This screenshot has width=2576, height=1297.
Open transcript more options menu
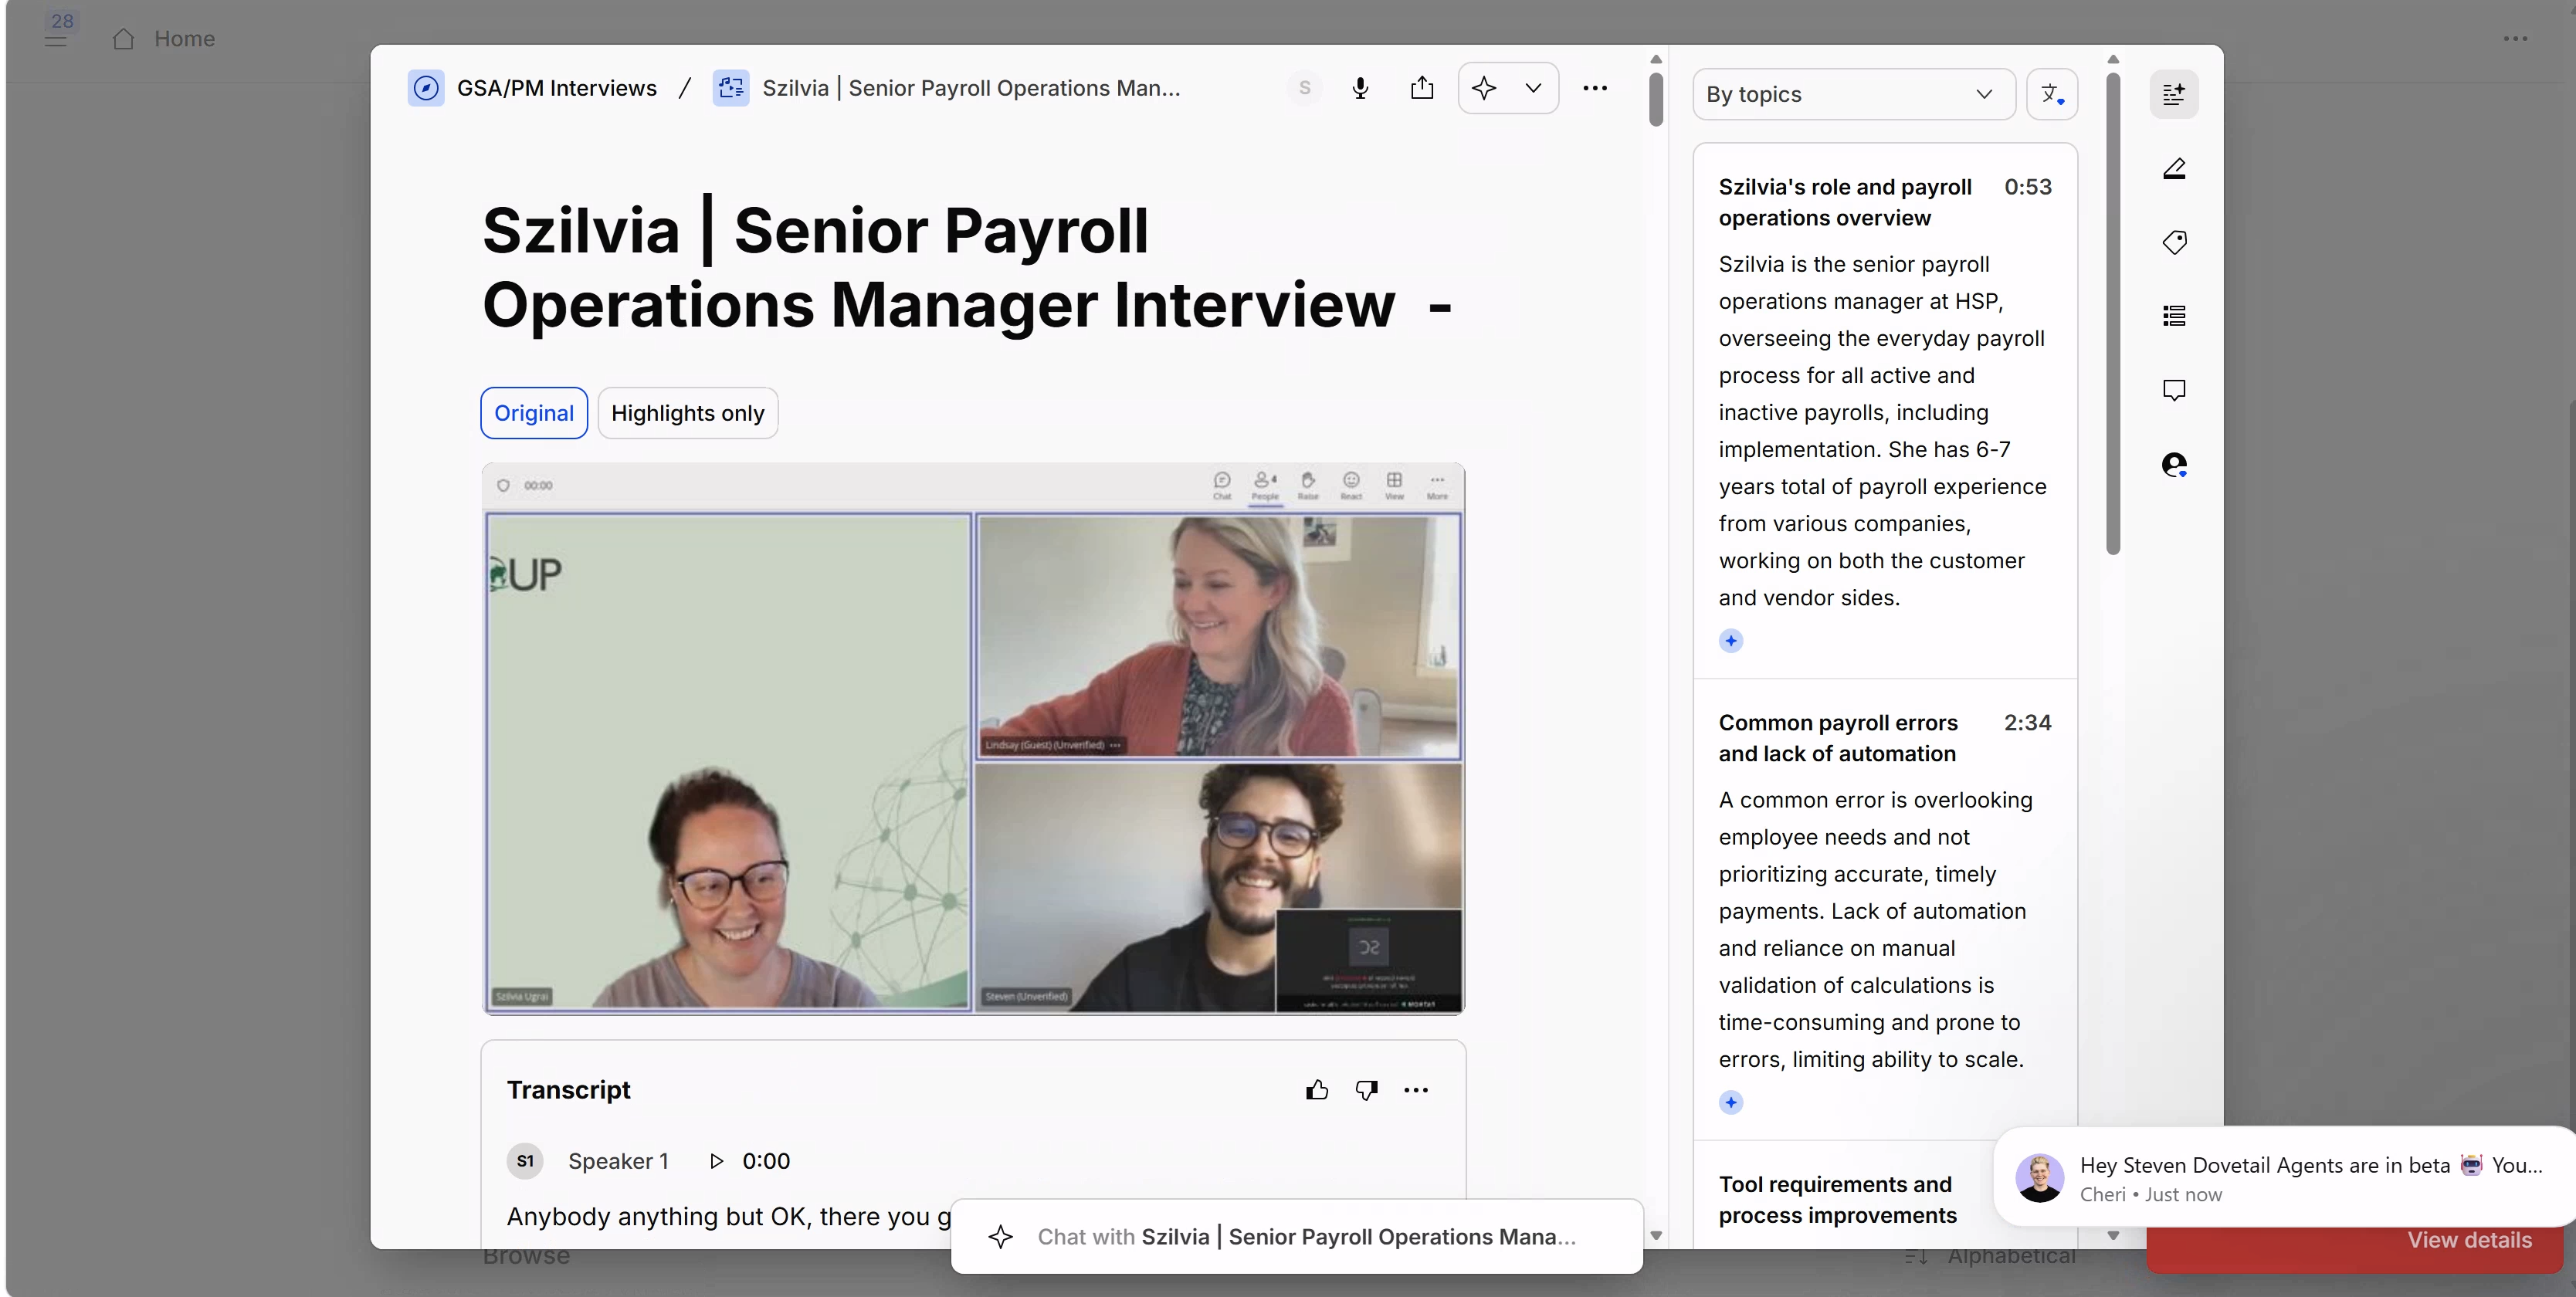click(x=1416, y=1090)
